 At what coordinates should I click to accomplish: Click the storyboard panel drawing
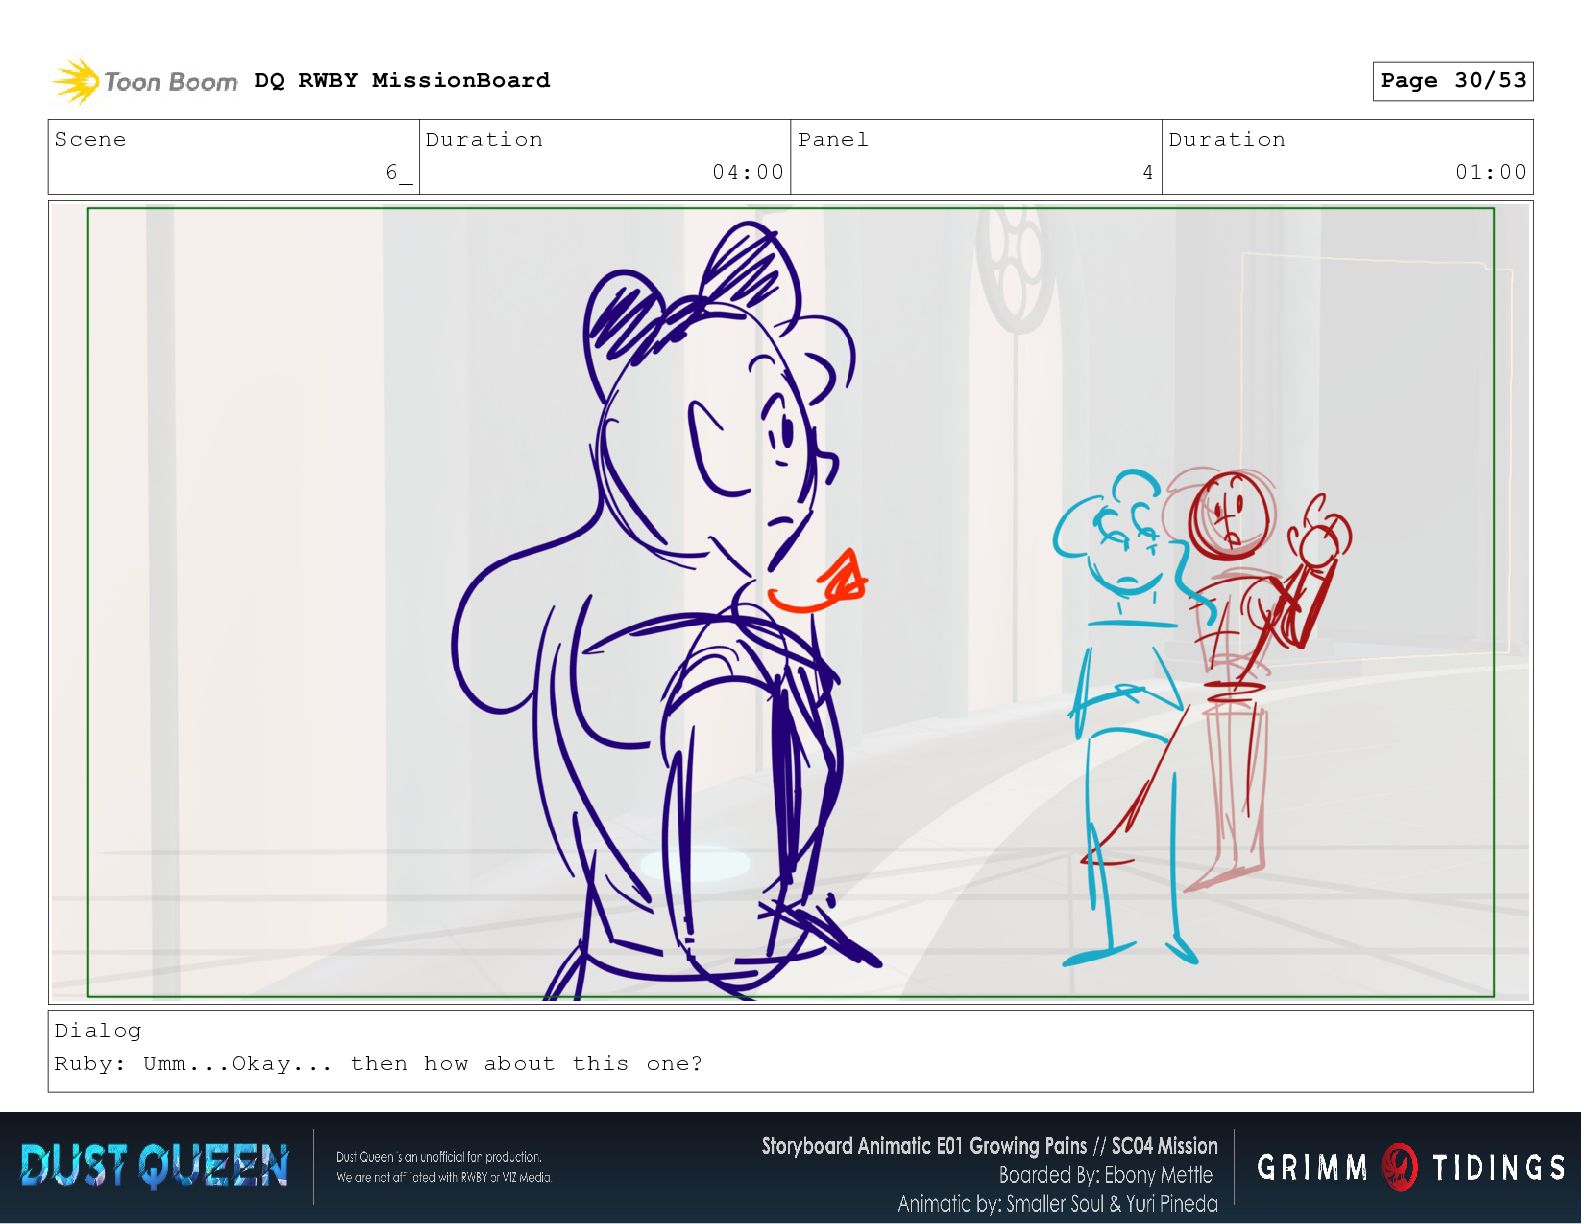pos(790,603)
